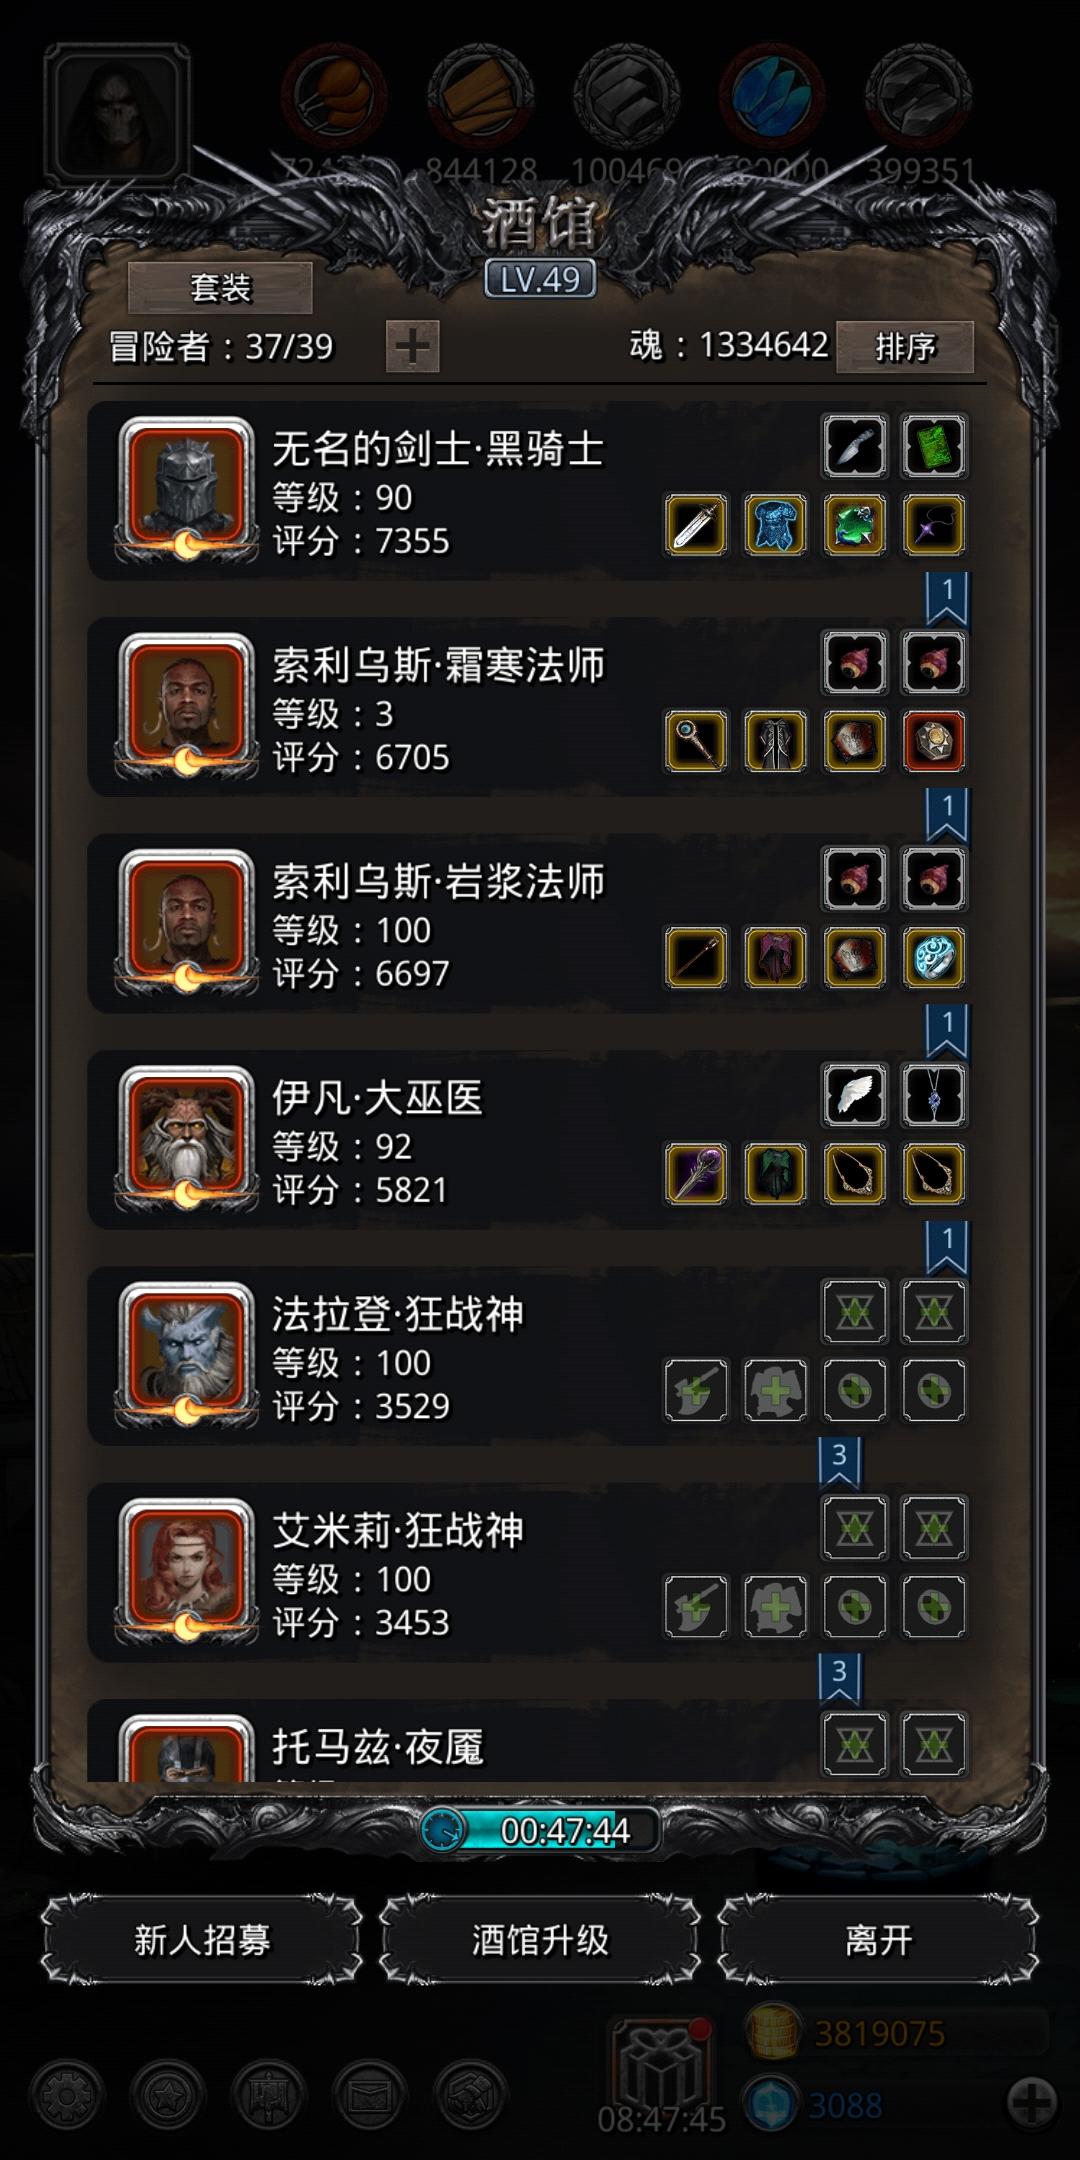
Task: Click the plus button beside adventurer count
Action: [413, 347]
